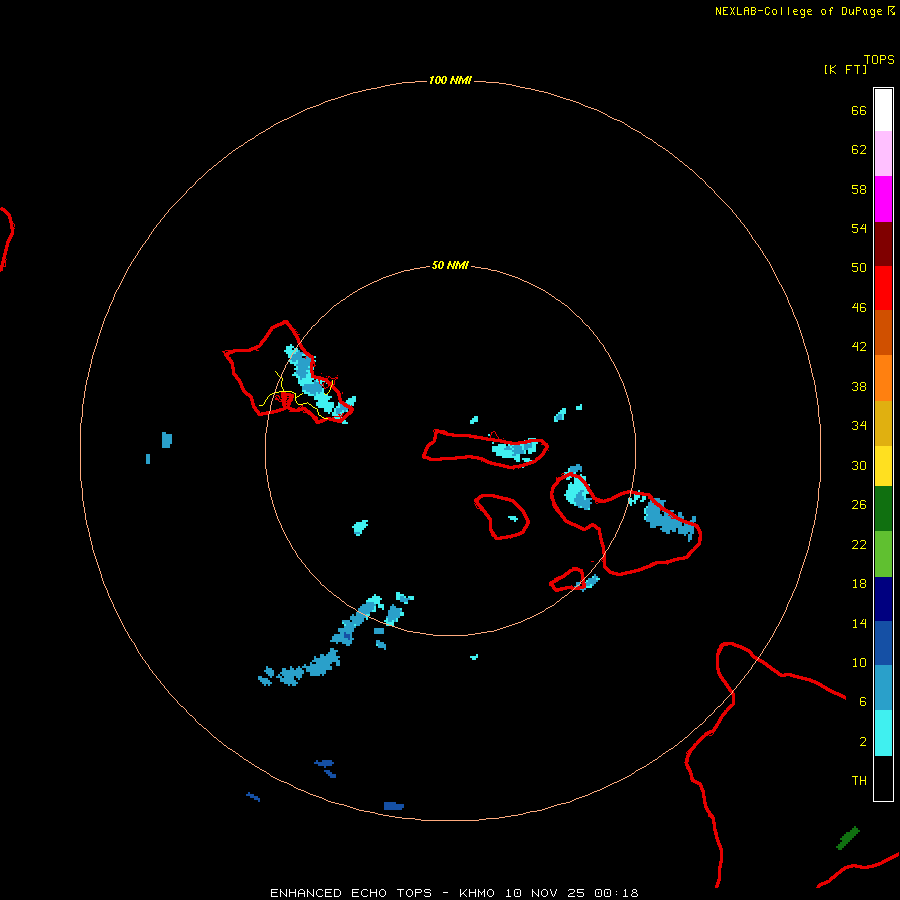The height and width of the screenshot is (900, 900).
Task: Click the legend value 62
Action: (859, 150)
